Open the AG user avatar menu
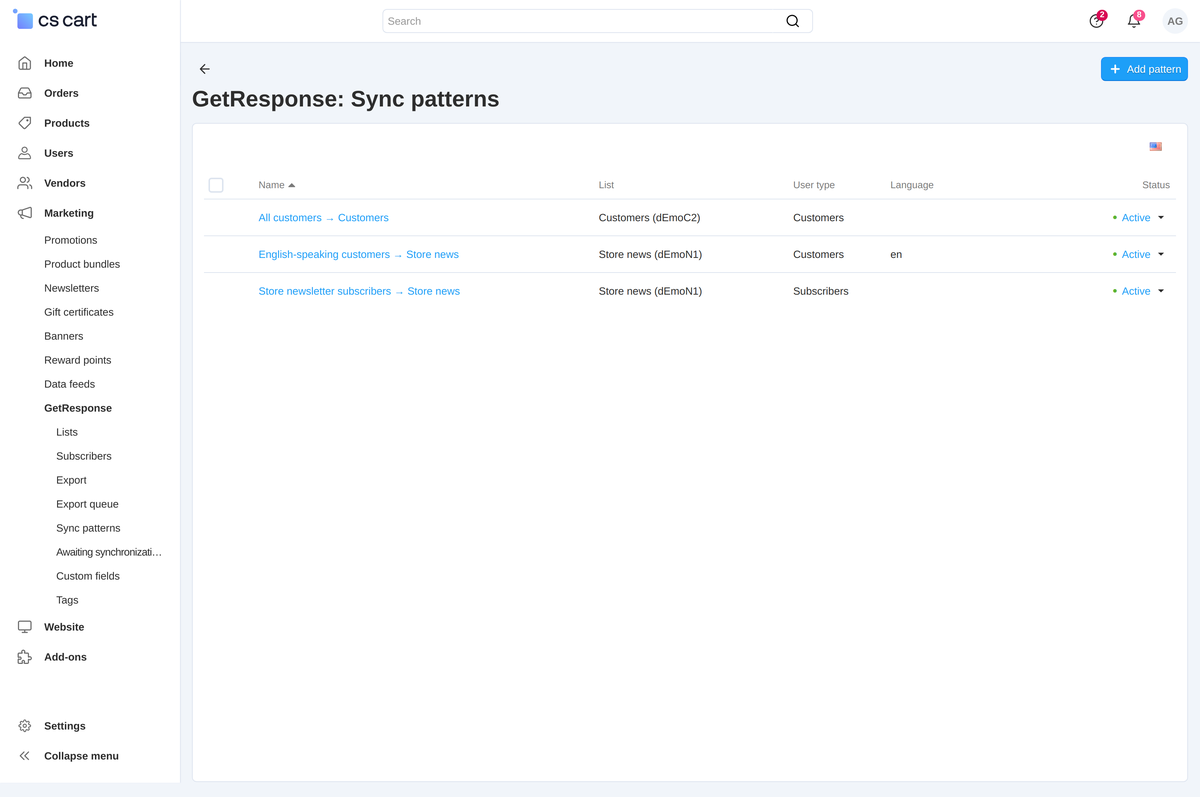This screenshot has width=1200, height=797. (1175, 21)
